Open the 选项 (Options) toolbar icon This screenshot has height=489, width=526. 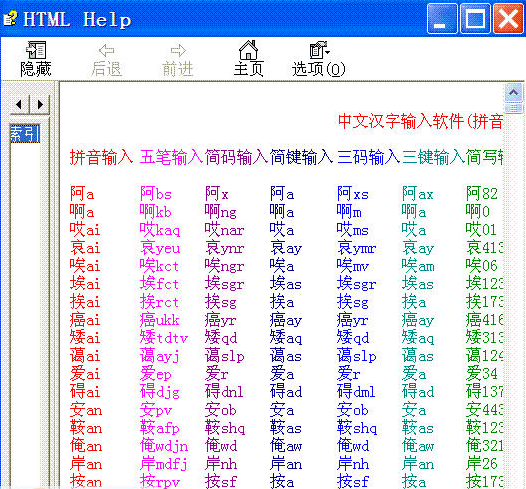(319, 50)
